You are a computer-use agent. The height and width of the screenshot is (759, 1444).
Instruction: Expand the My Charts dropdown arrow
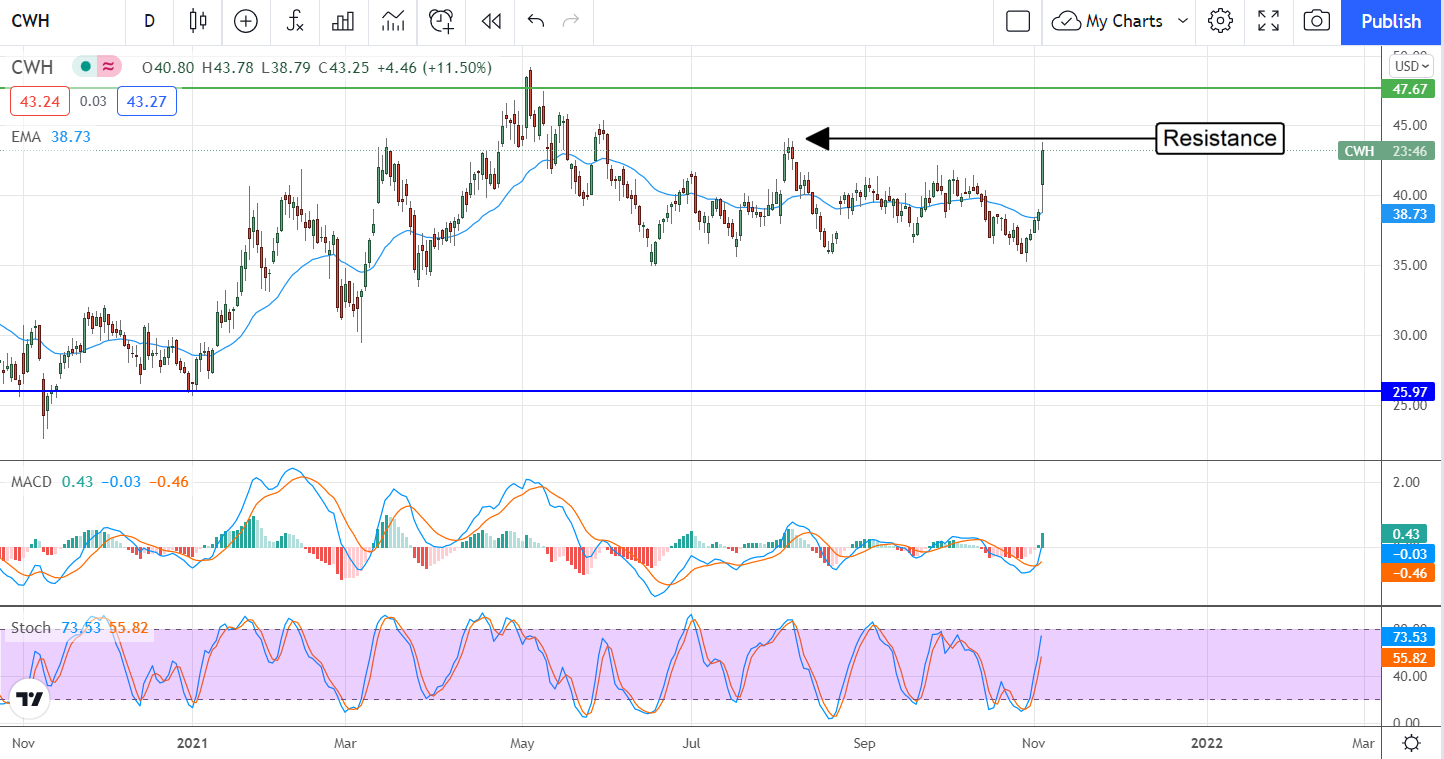[1183, 21]
